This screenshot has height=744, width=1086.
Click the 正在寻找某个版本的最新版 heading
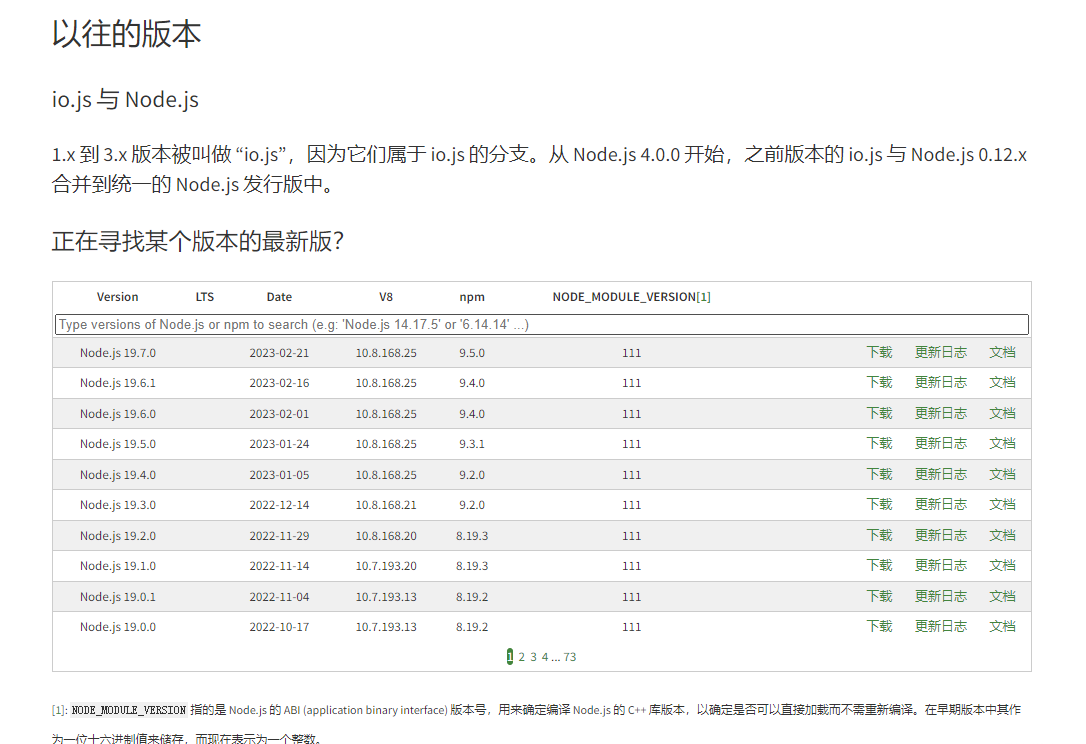coord(198,241)
